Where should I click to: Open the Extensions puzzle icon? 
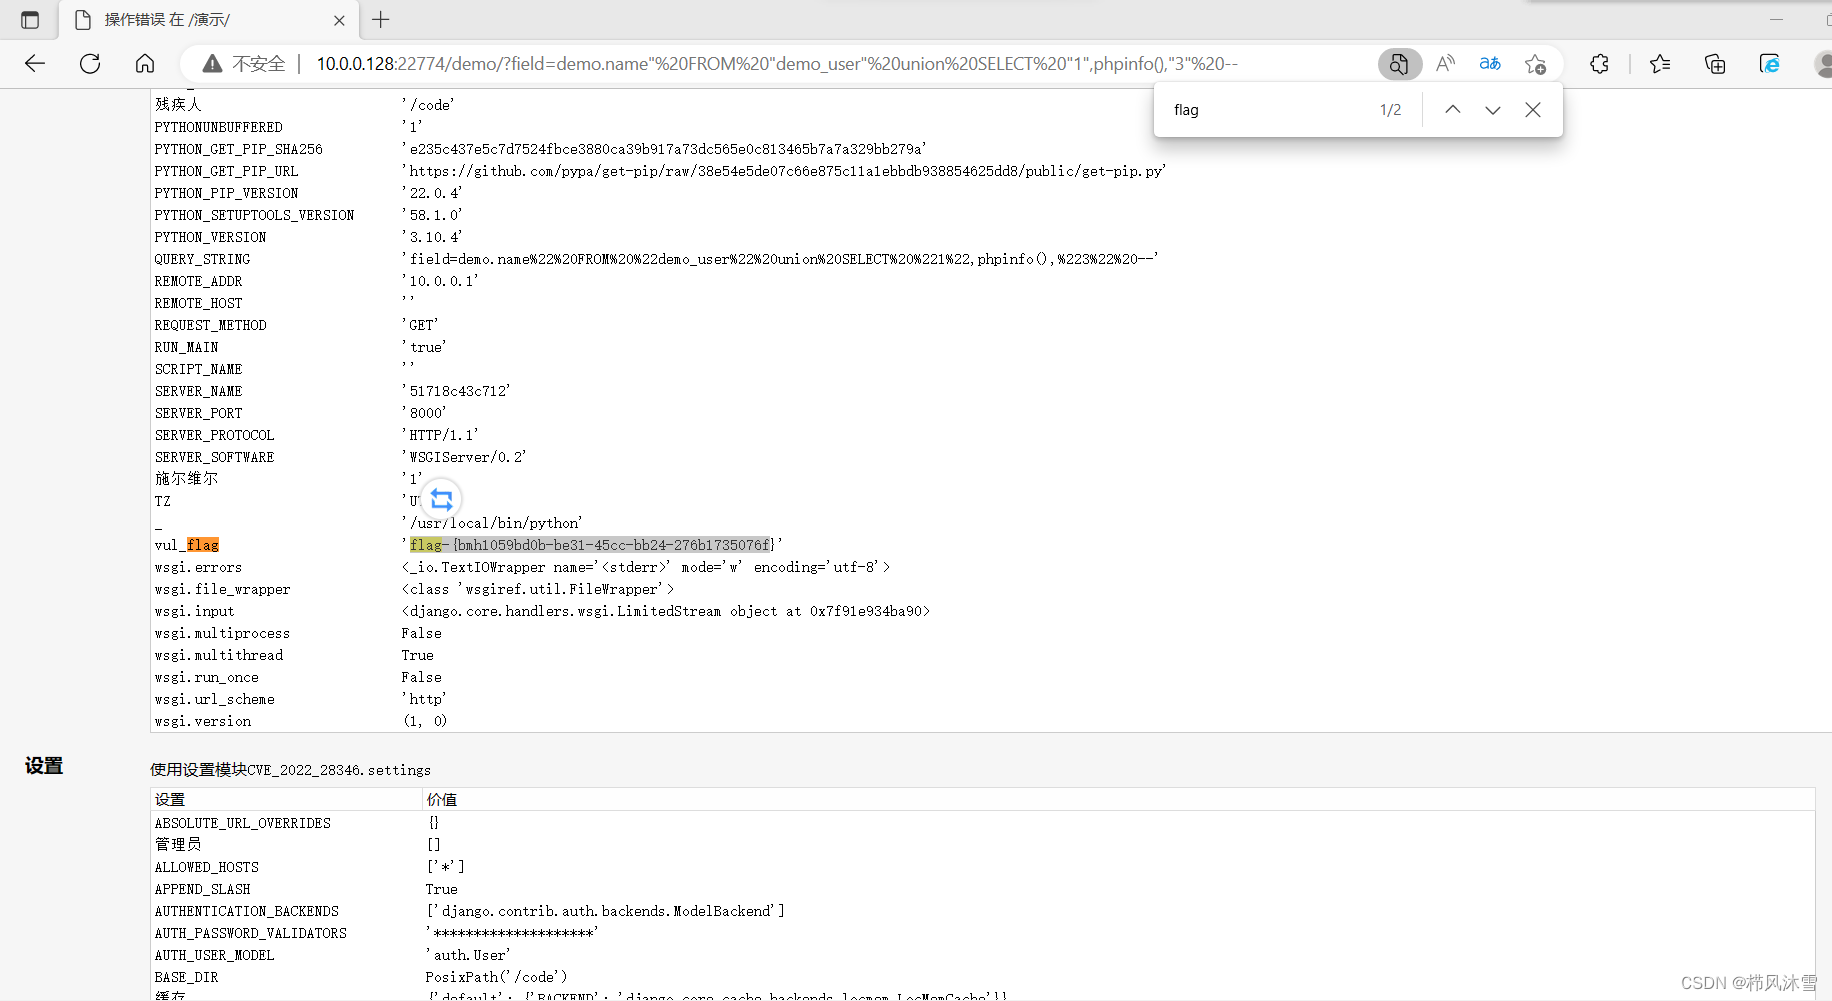(x=1599, y=63)
